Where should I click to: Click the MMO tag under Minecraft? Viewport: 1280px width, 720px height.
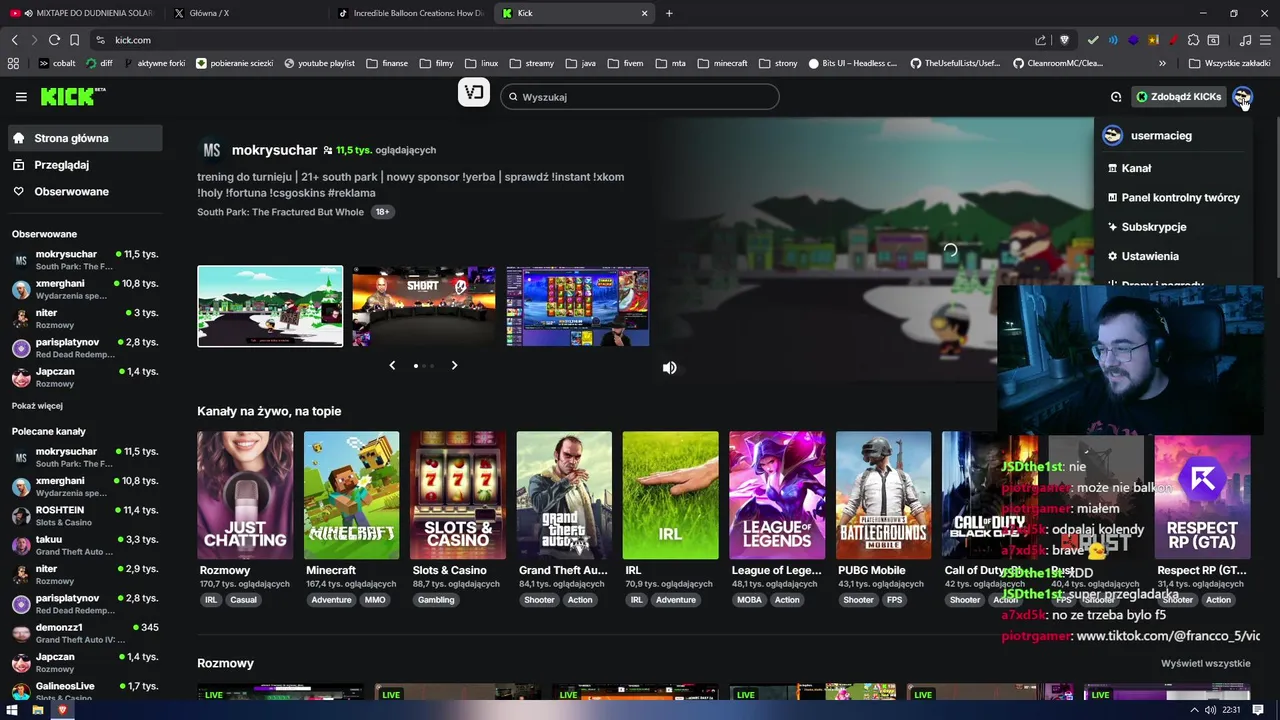[x=375, y=600]
